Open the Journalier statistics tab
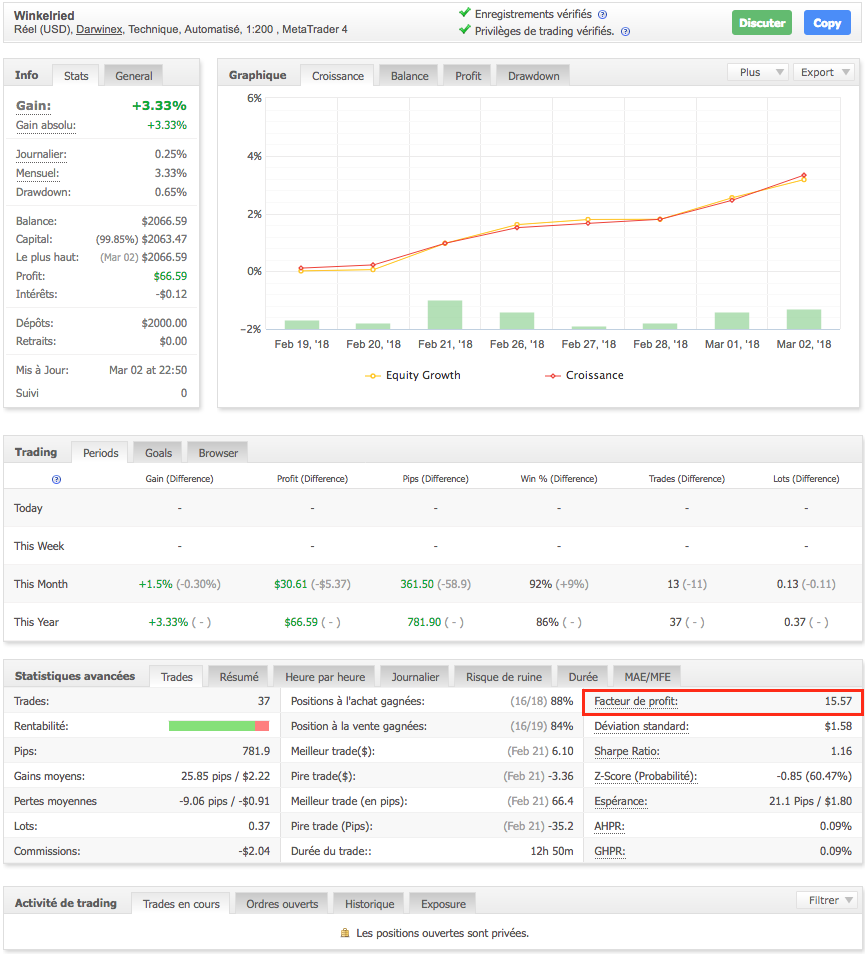Image resolution: width=865 pixels, height=954 pixels. [x=415, y=677]
